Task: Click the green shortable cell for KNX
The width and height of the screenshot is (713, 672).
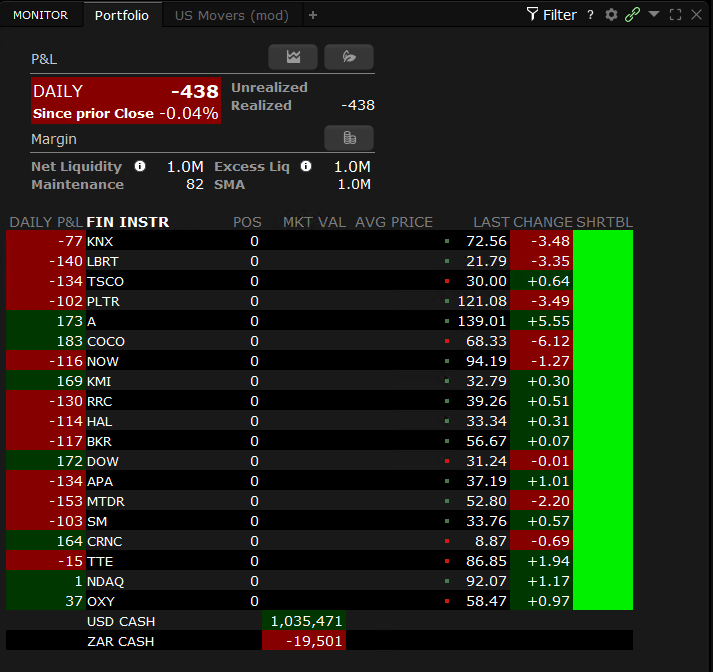Action: (x=603, y=241)
